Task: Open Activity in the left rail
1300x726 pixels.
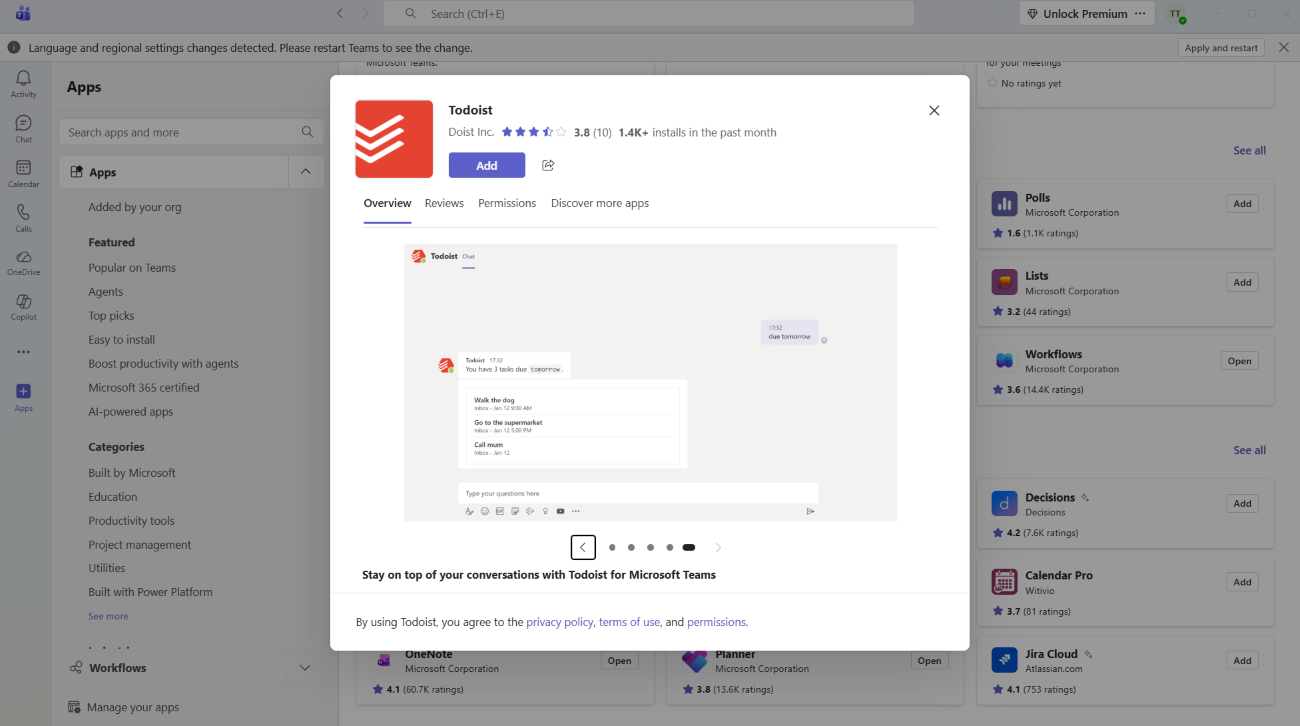Action: pos(23,84)
